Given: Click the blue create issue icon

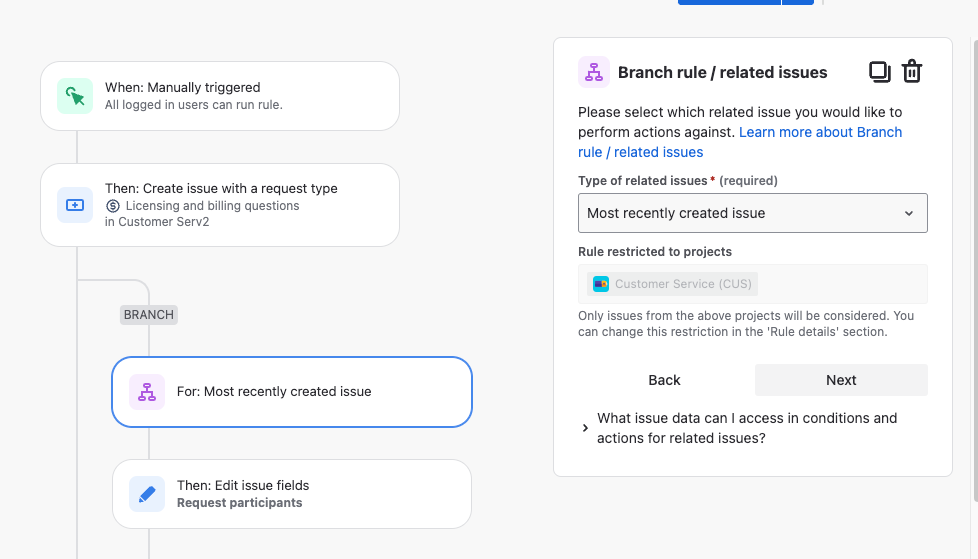Looking at the screenshot, I should (75, 205).
